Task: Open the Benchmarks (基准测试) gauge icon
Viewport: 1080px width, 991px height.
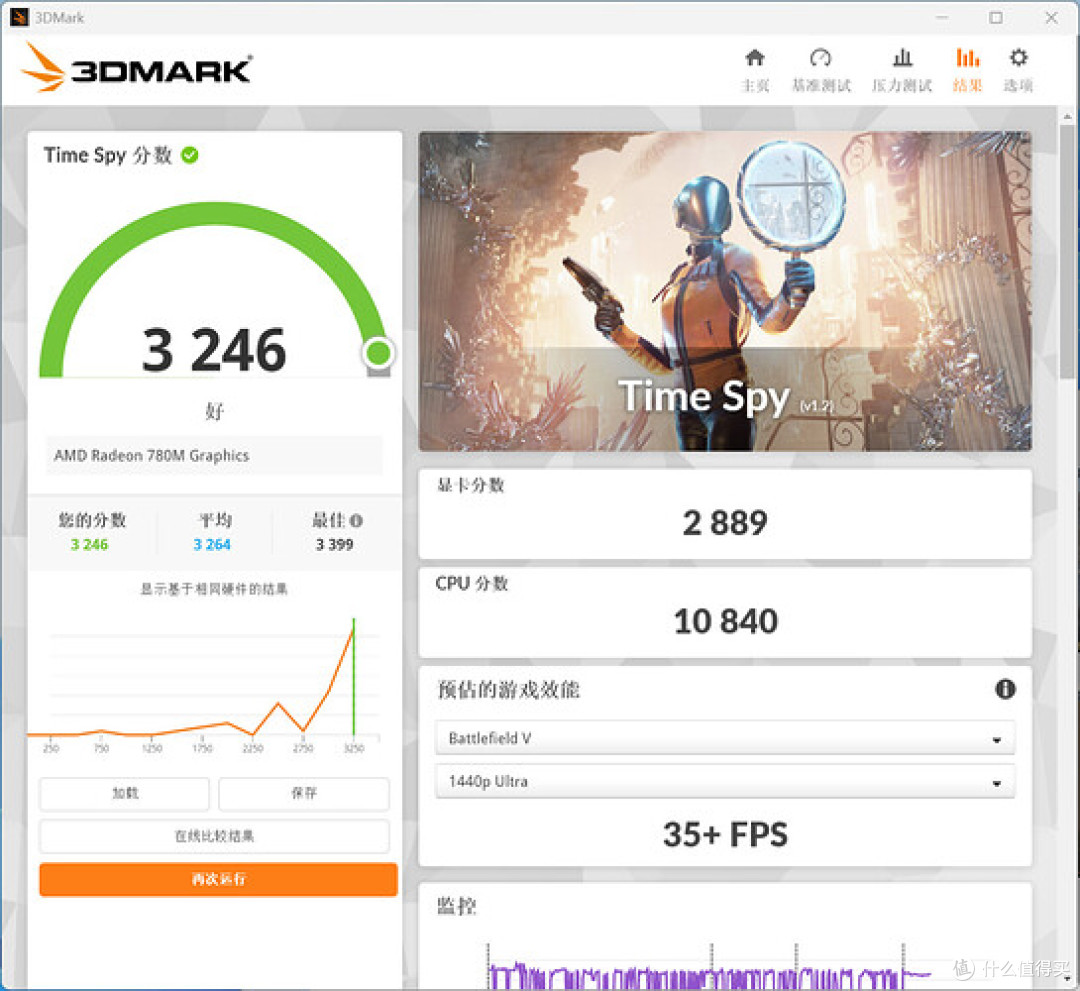Action: click(x=820, y=59)
